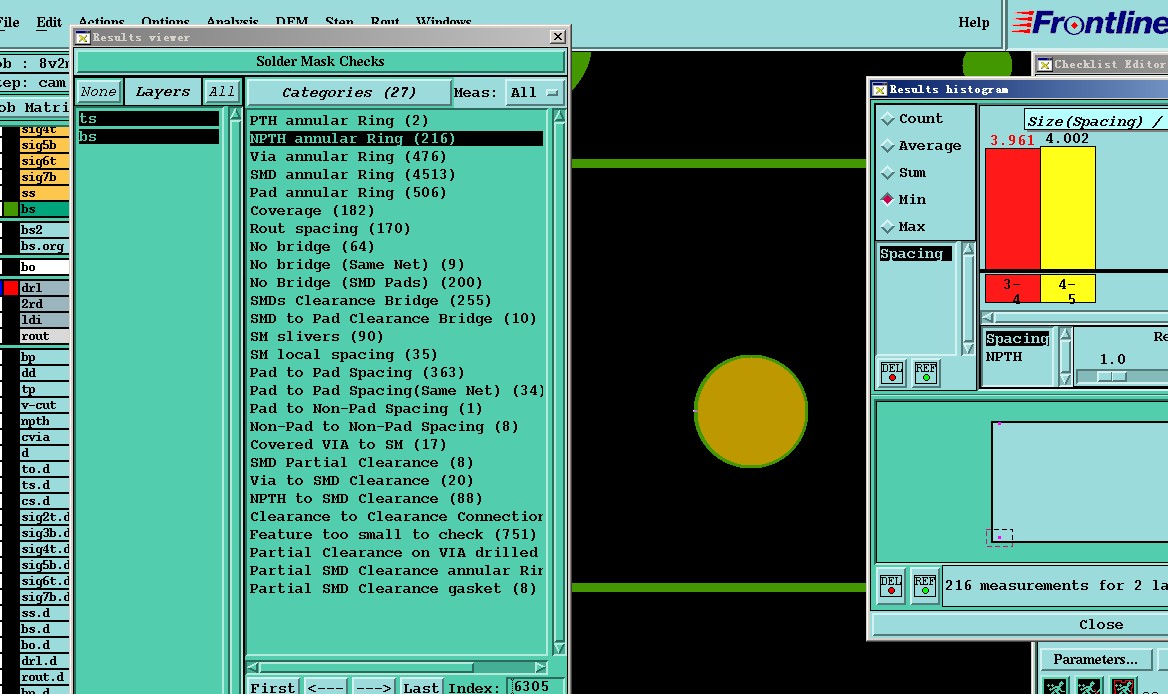The image size is (1168, 694).
Task: Click the Categories (27) header button
Action: tap(348, 92)
